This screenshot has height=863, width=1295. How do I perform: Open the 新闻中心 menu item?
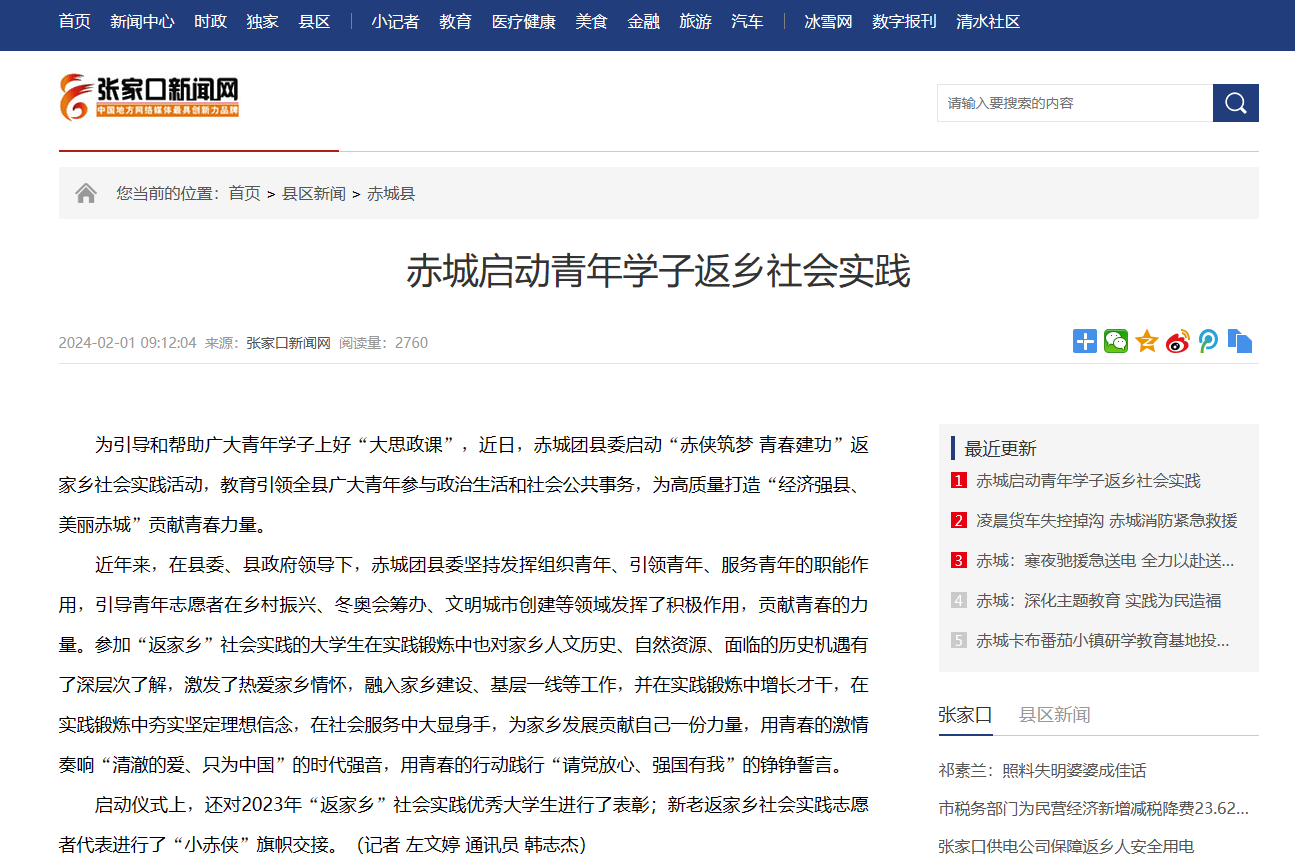point(142,22)
